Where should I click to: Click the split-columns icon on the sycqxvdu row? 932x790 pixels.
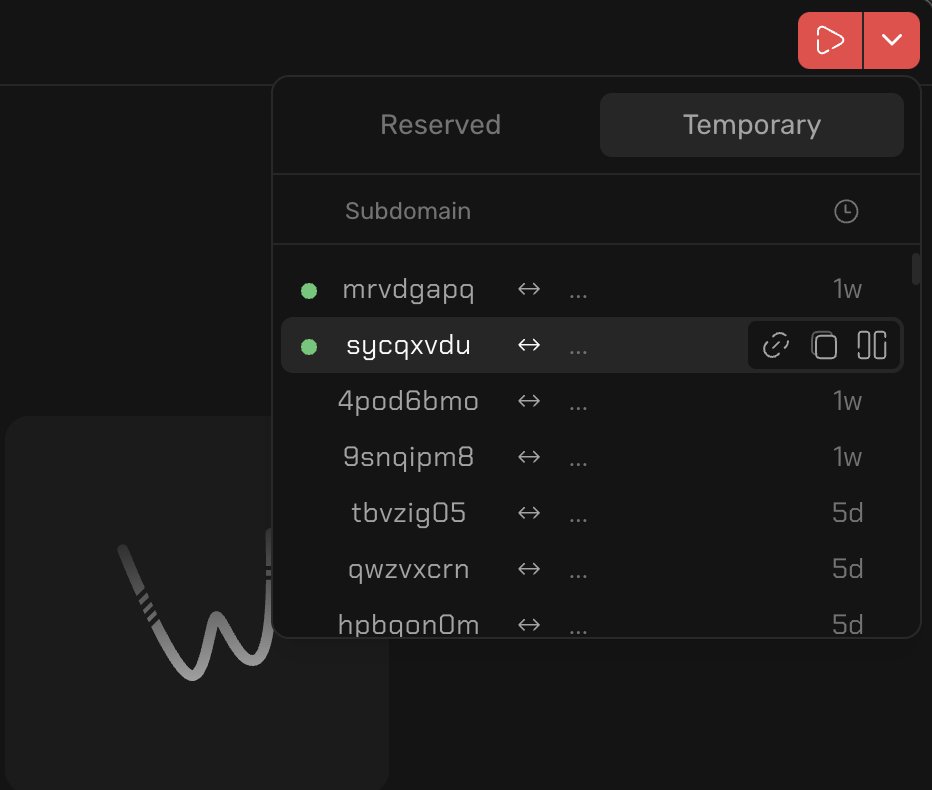click(x=872, y=346)
